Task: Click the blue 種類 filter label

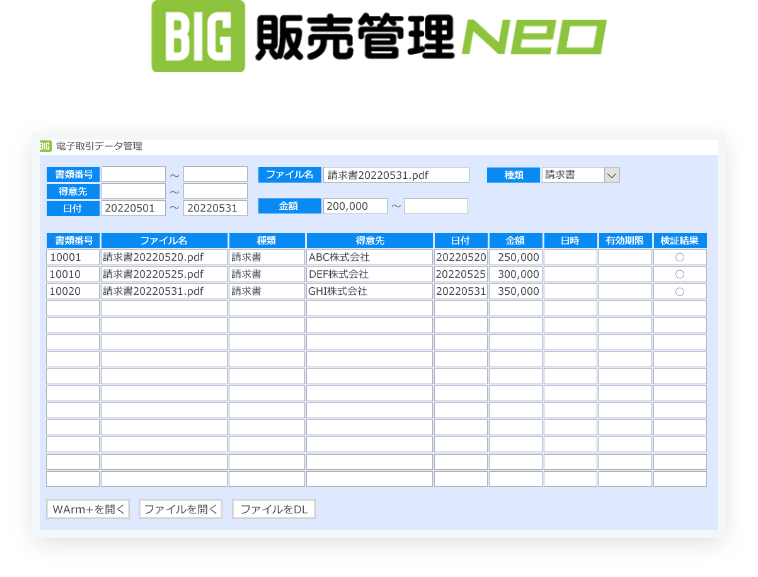Action: point(513,175)
